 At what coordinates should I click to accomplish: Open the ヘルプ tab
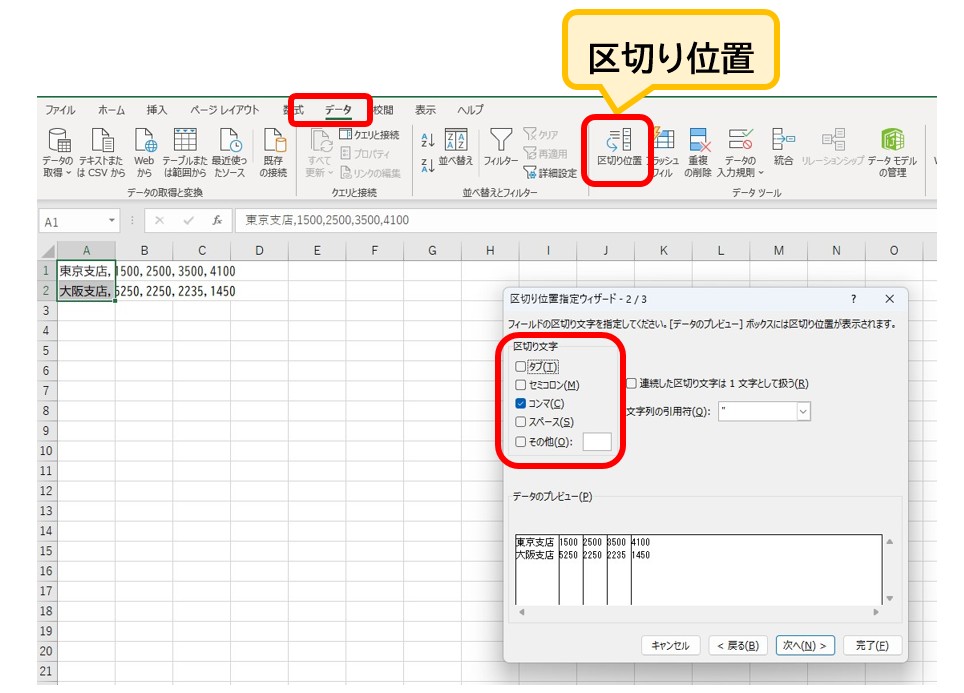(470, 110)
